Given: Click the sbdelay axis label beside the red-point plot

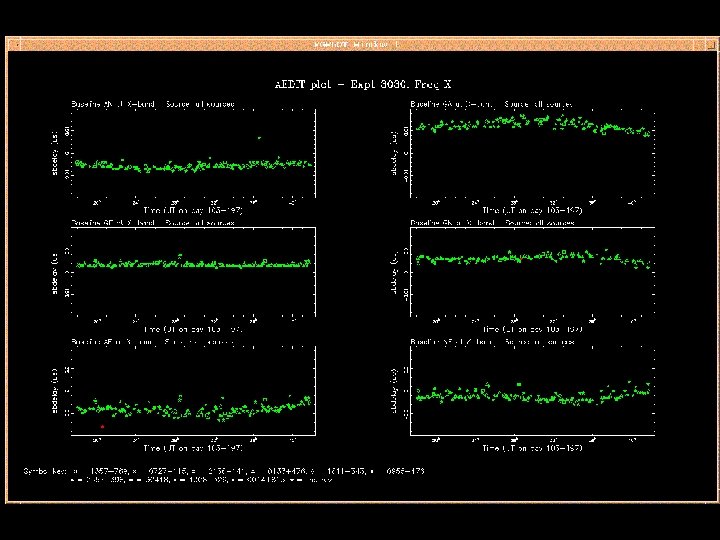Looking at the screenshot, I should pos(55,391).
